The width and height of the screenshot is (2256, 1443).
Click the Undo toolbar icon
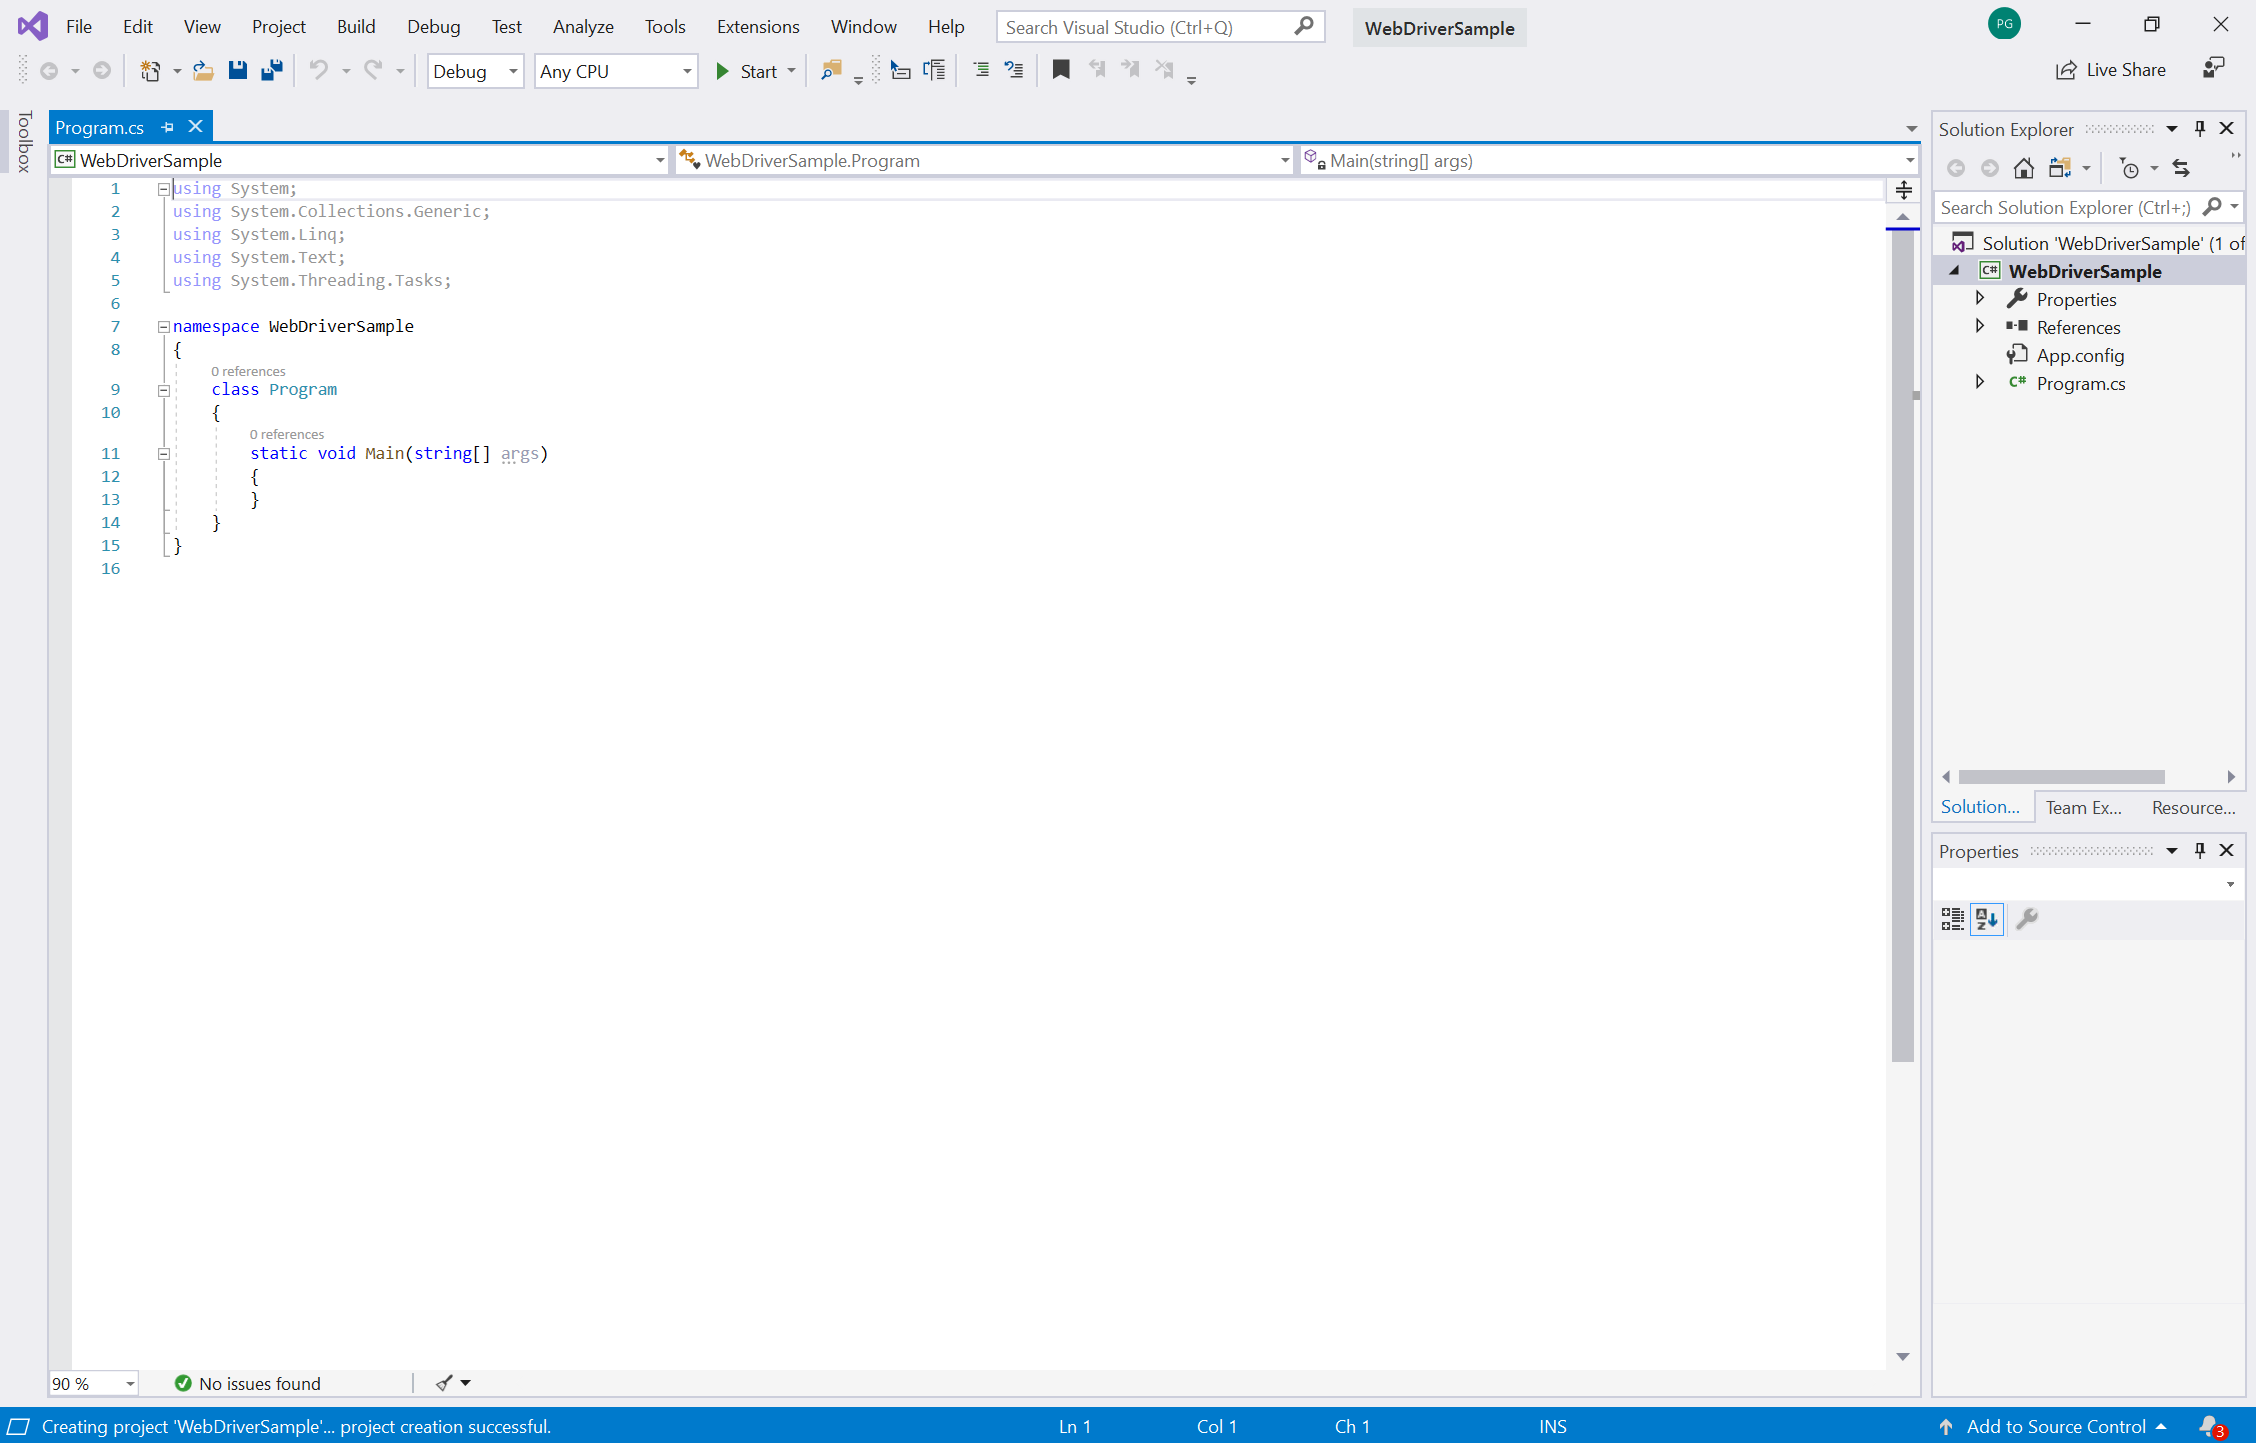pos(322,71)
